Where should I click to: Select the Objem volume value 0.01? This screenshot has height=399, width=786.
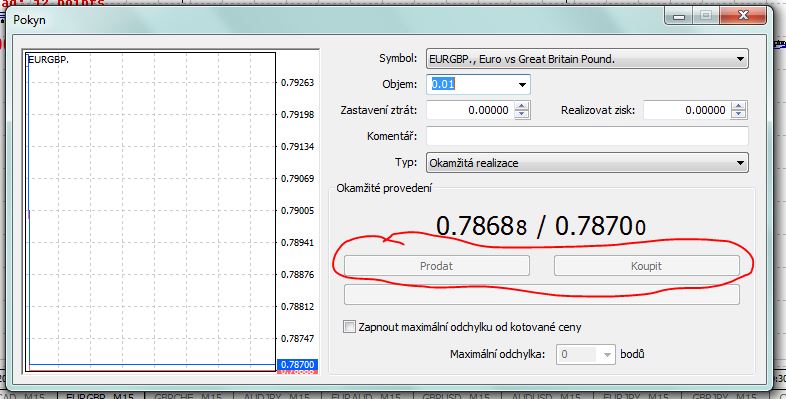point(444,84)
